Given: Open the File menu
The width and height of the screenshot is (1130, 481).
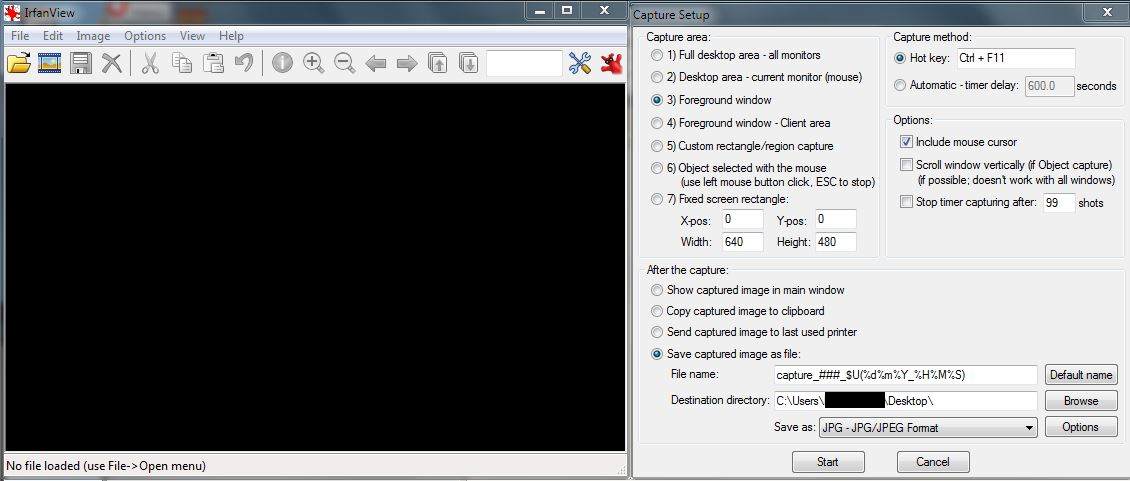Looking at the screenshot, I should [20, 35].
